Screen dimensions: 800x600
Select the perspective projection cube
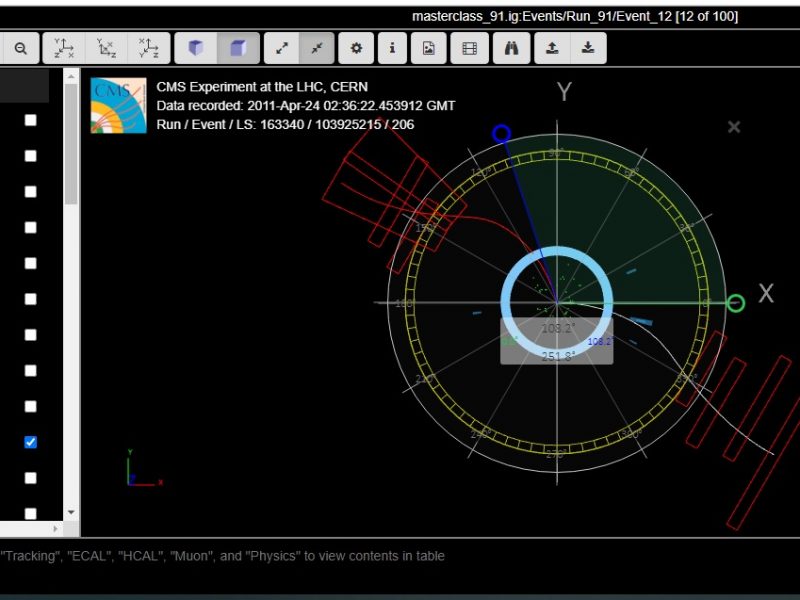point(196,48)
